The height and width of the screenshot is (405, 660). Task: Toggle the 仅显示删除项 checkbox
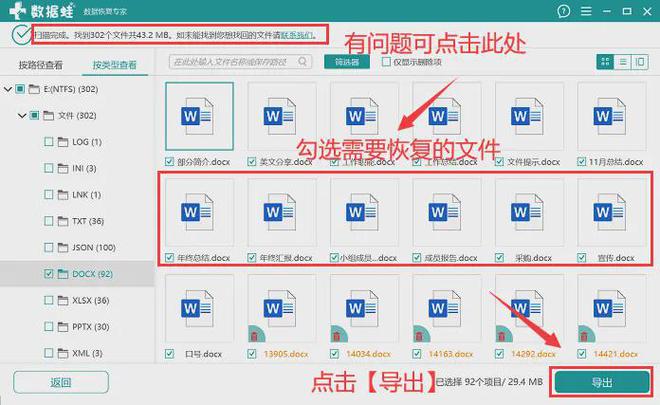(x=386, y=62)
